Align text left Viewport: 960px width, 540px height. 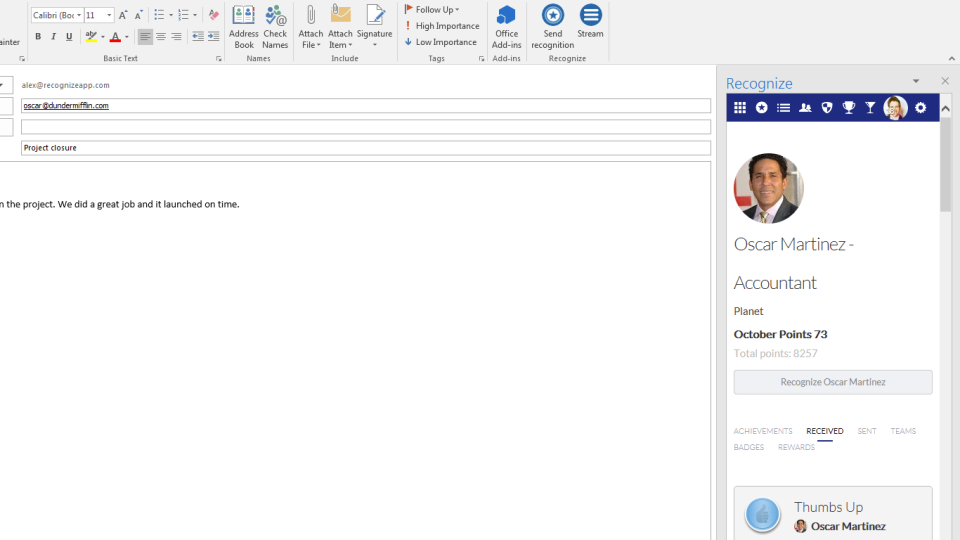click(x=145, y=37)
